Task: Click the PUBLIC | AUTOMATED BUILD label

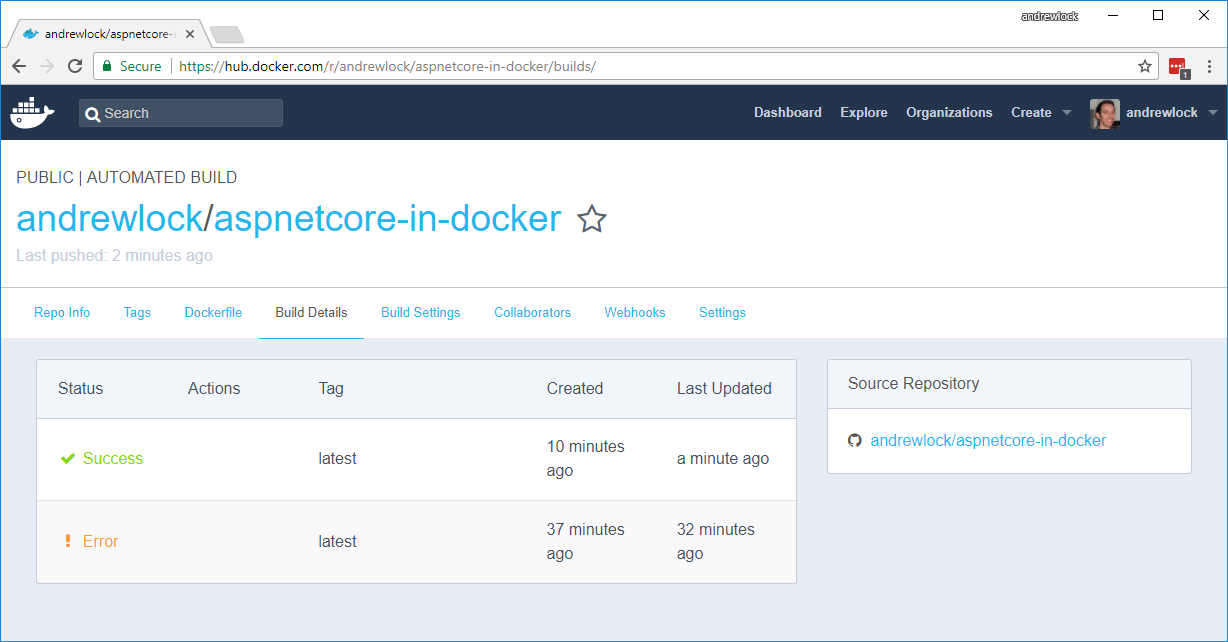Action: (x=127, y=177)
